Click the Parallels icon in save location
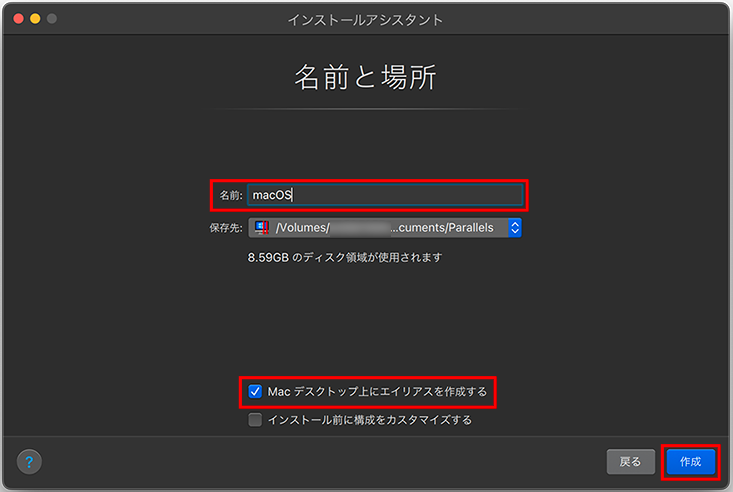The image size is (733, 492). (x=261, y=228)
